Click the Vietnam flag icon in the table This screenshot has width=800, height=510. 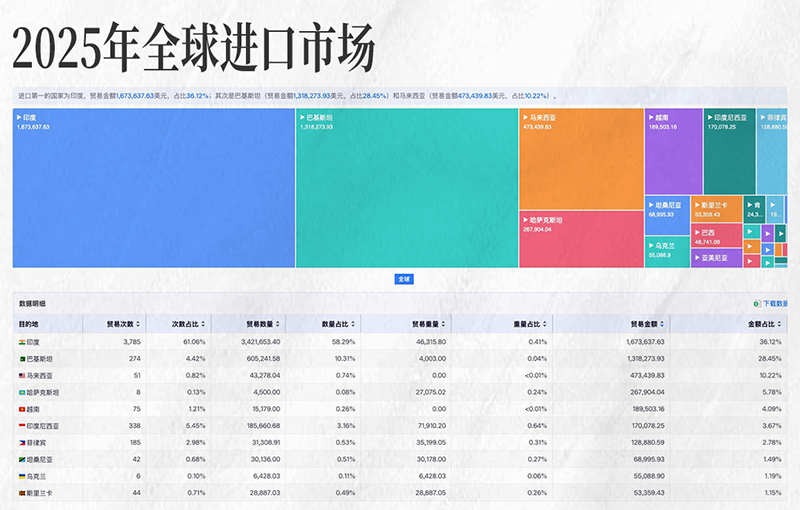tap(22, 408)
